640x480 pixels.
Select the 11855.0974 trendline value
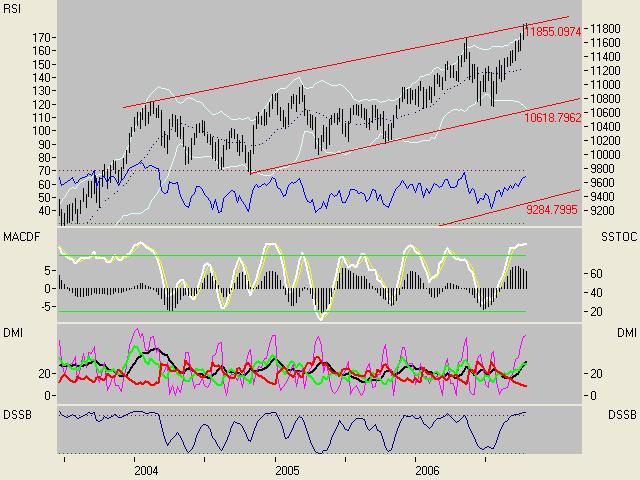pos(552,32)
